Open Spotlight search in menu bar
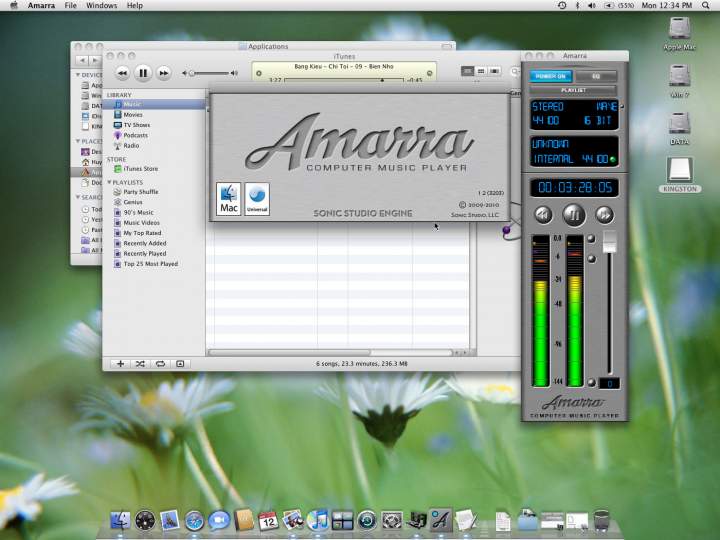Viewport: 720px width, 540px height. (705, 6)
